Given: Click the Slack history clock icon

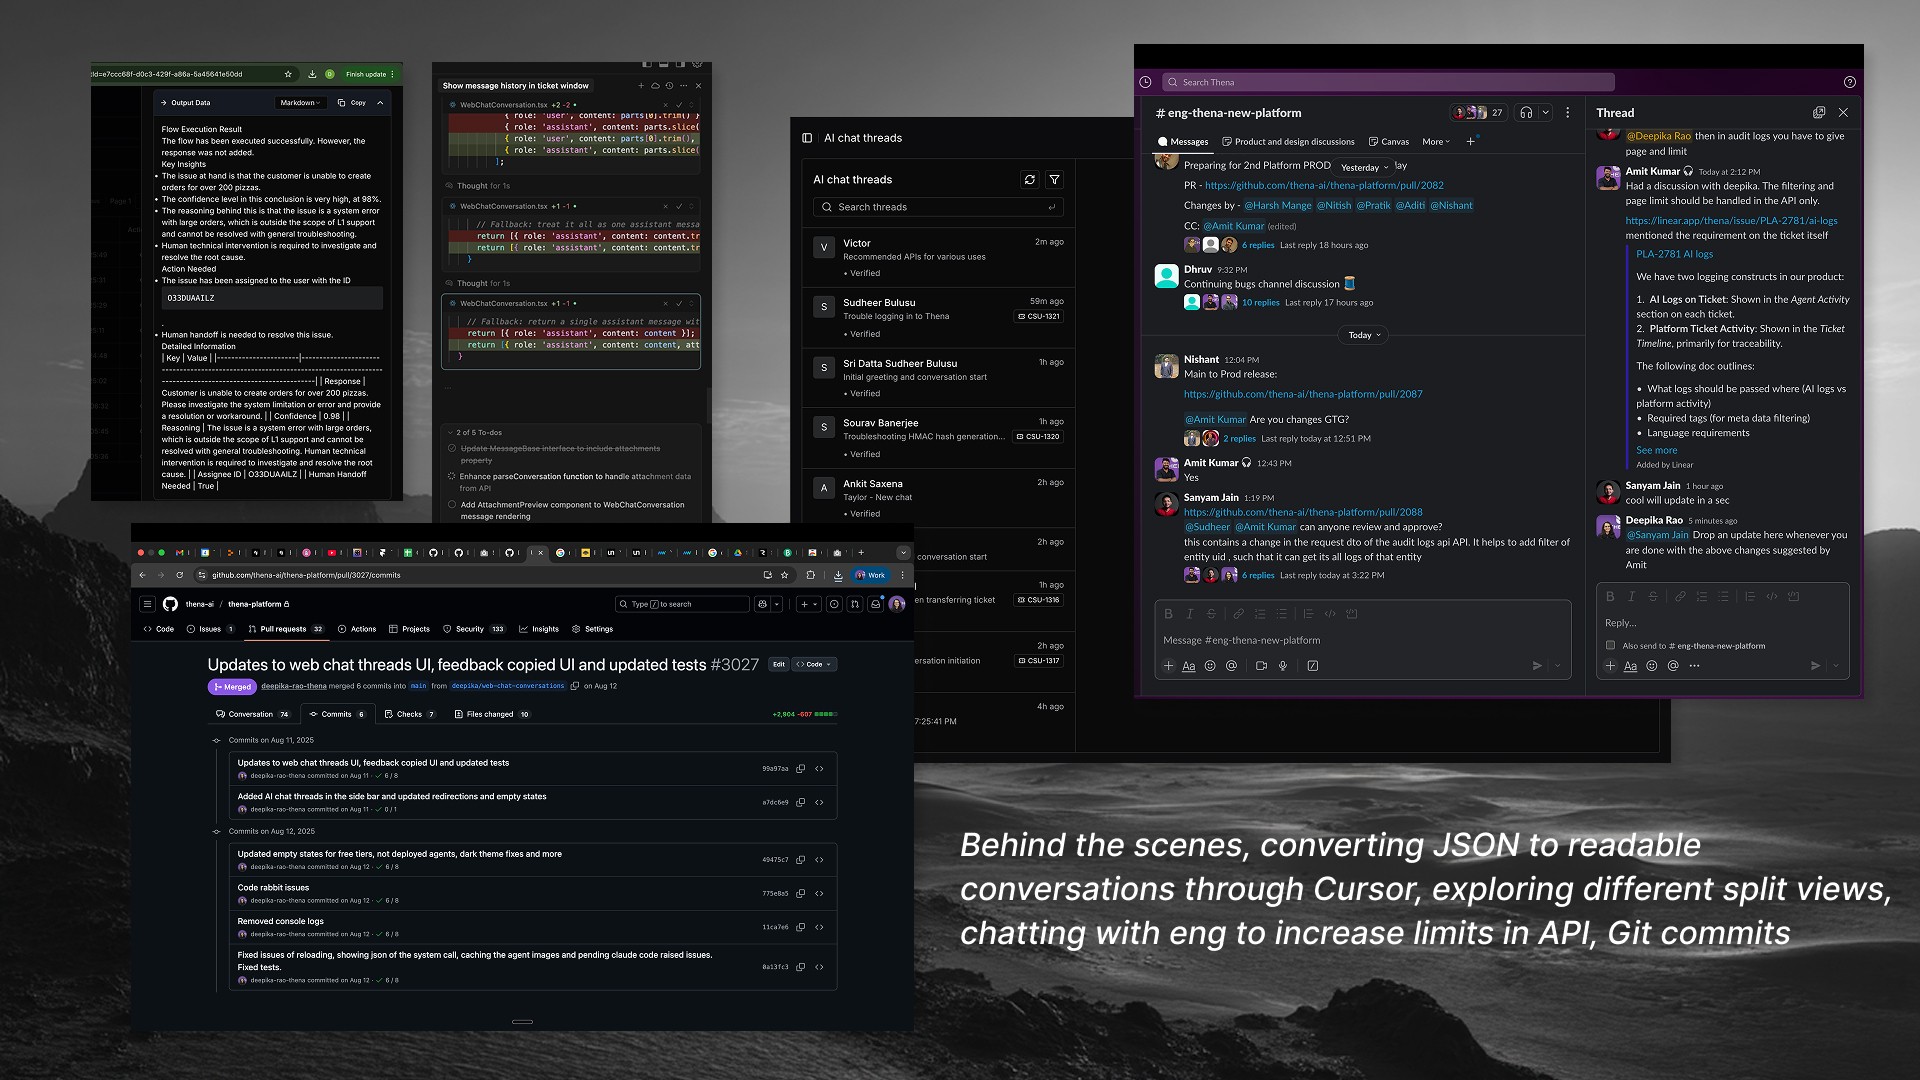Looking at the screenshot, I should point(1145,82).
